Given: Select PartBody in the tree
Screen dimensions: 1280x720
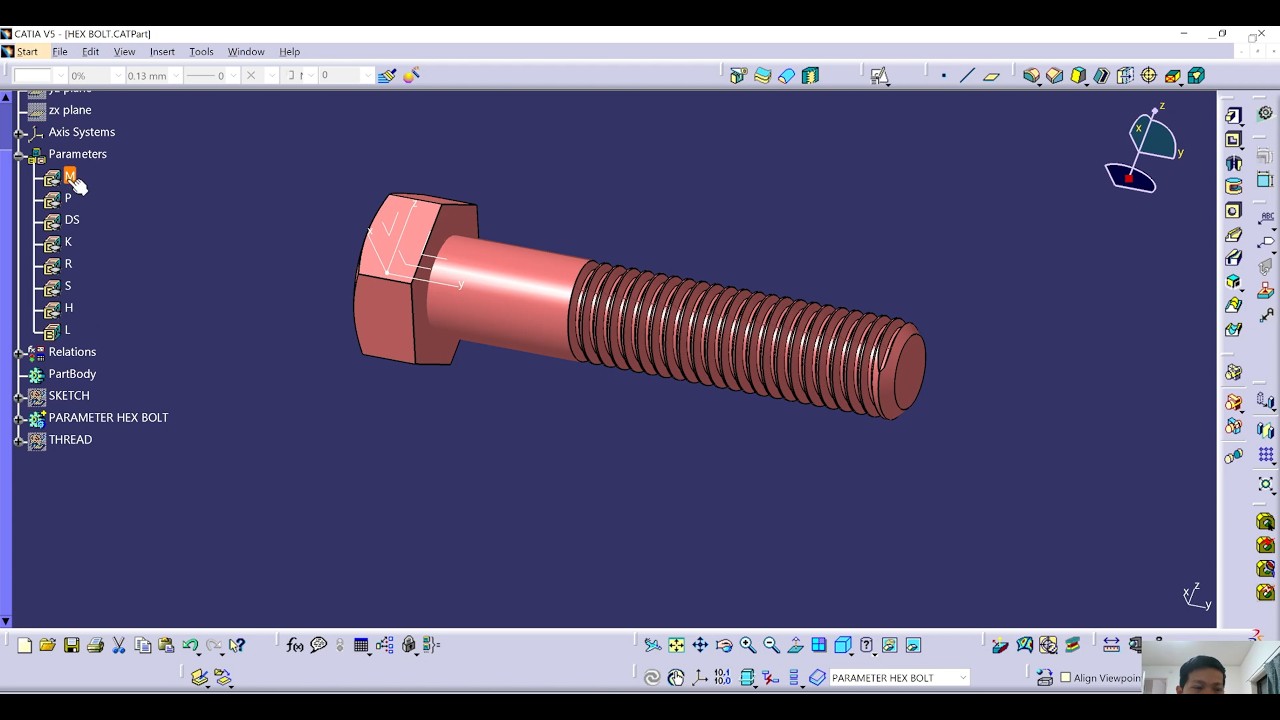Looking at the screenshot, I should click(72, 374).
